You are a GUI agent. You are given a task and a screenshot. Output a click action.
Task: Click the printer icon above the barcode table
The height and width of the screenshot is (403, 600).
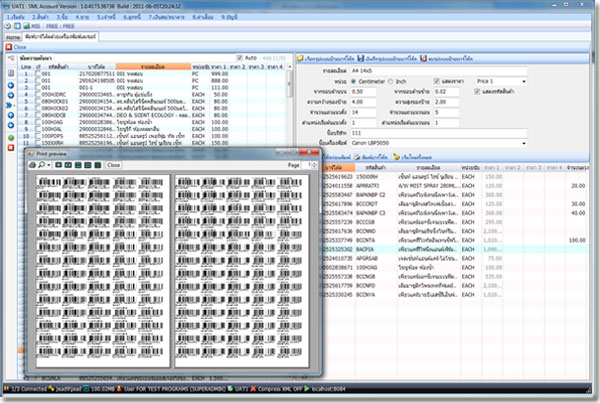click(357, 157)
